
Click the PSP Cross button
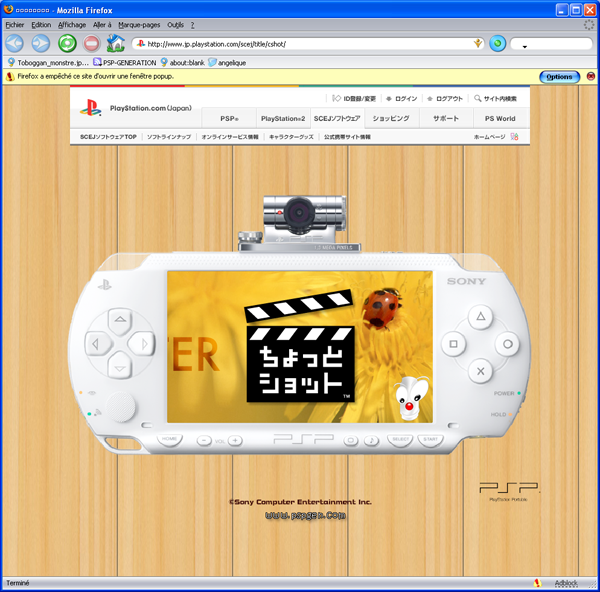[481, 371]
